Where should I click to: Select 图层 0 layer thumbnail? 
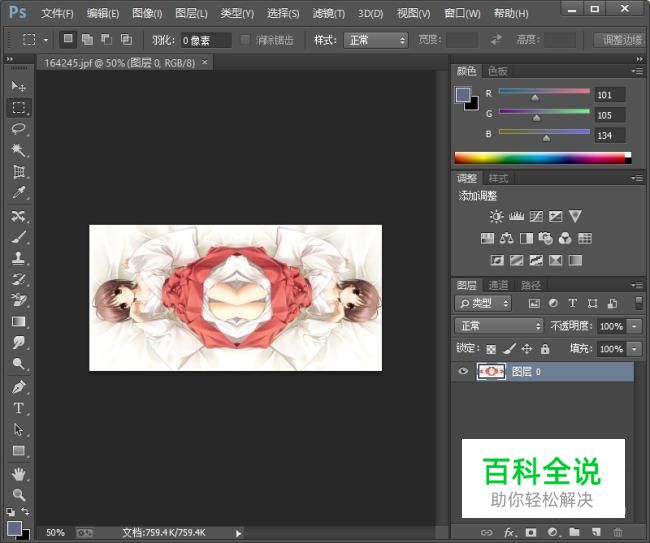(491, 371)
